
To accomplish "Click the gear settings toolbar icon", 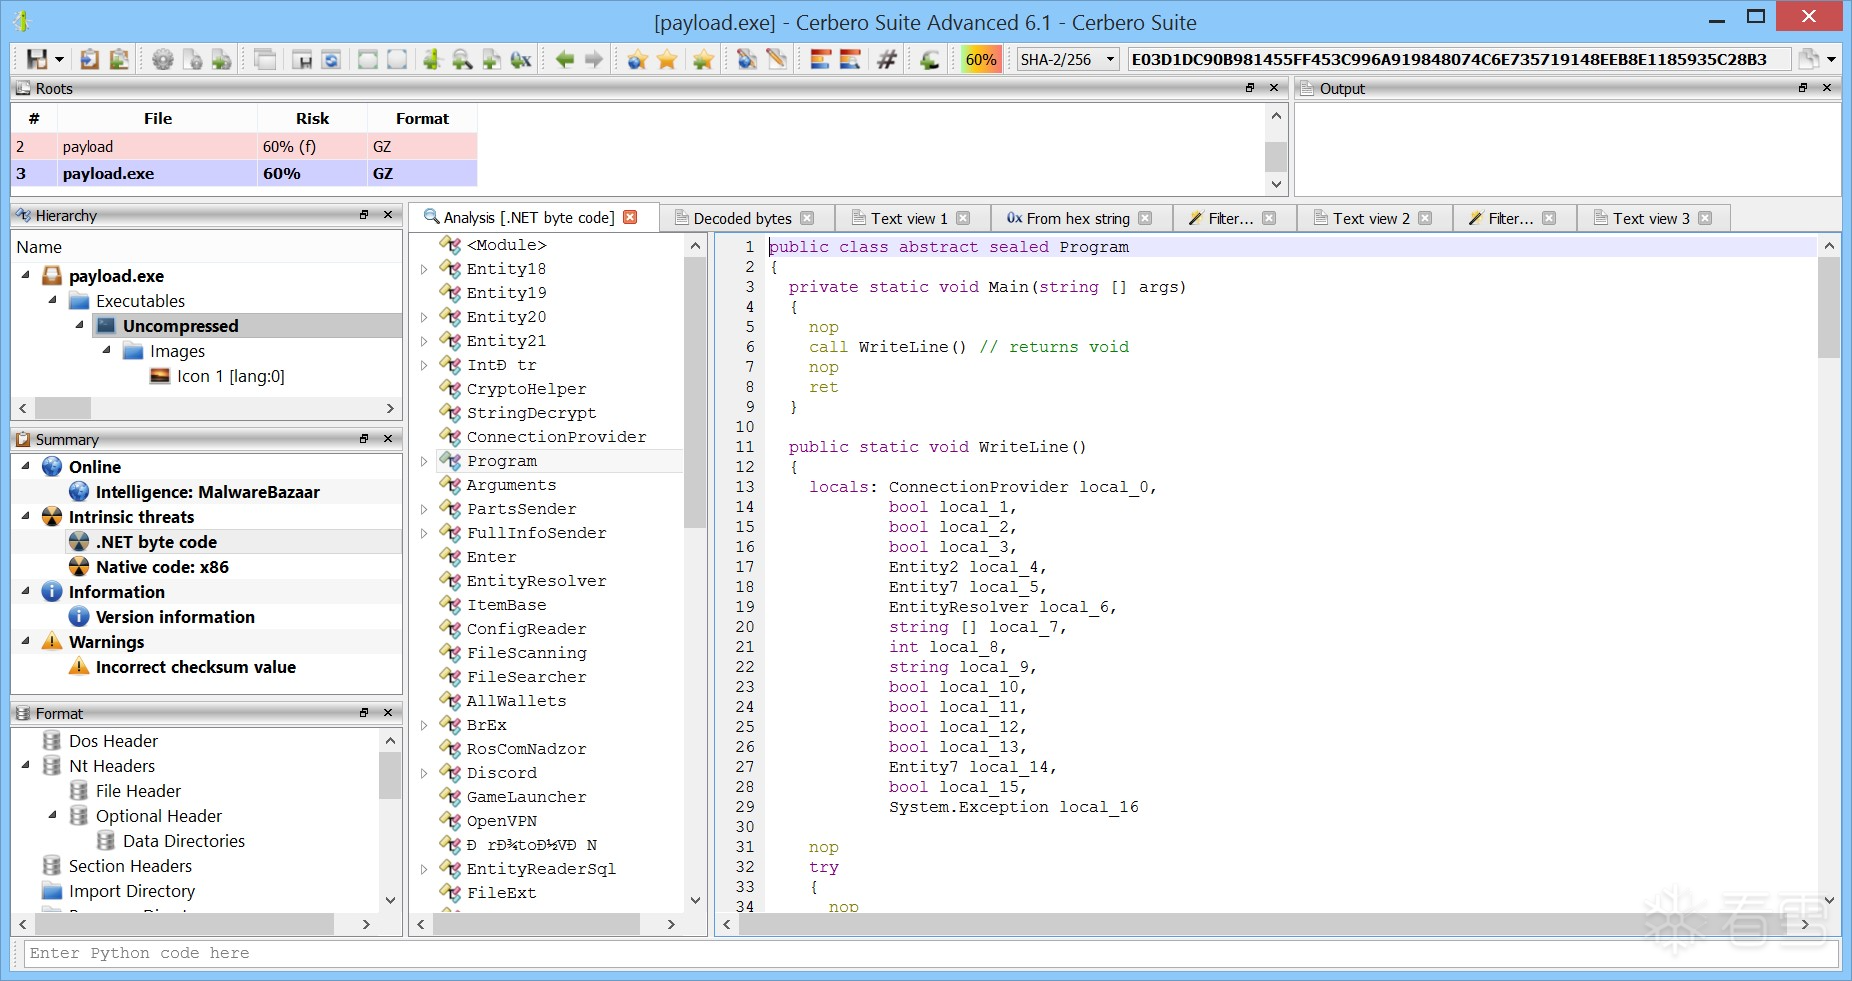I will pos(162,59).
